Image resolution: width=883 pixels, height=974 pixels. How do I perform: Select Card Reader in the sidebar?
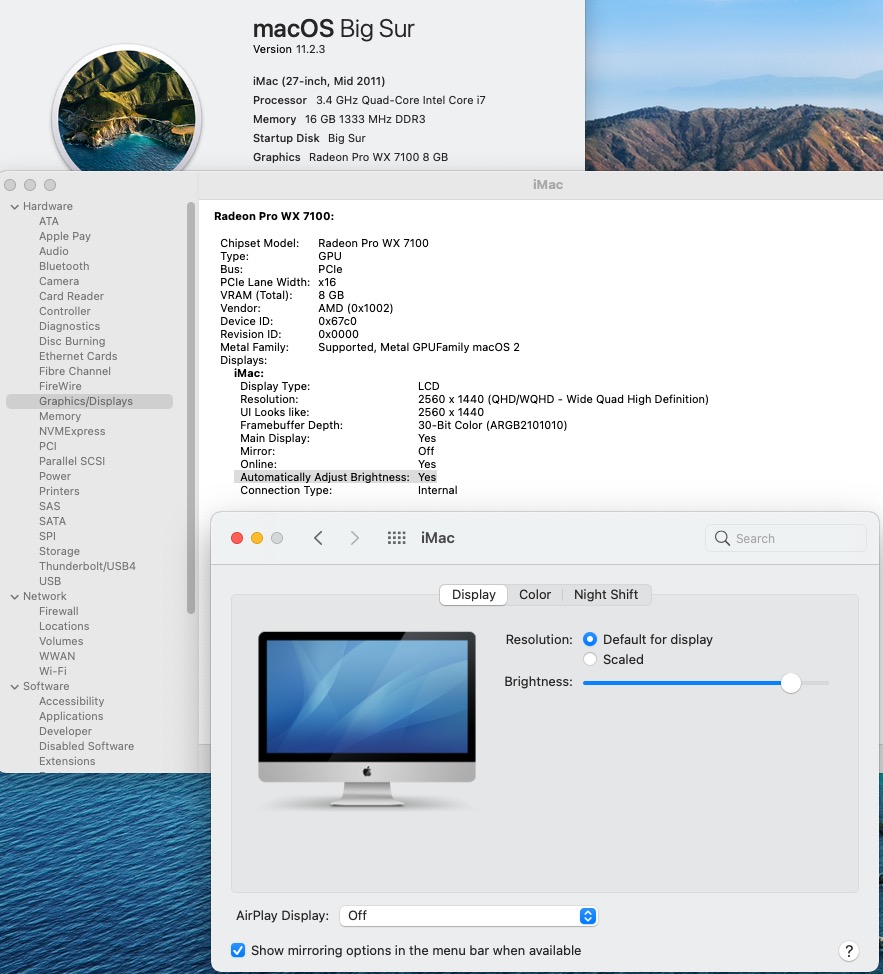(x=71, y=296)
